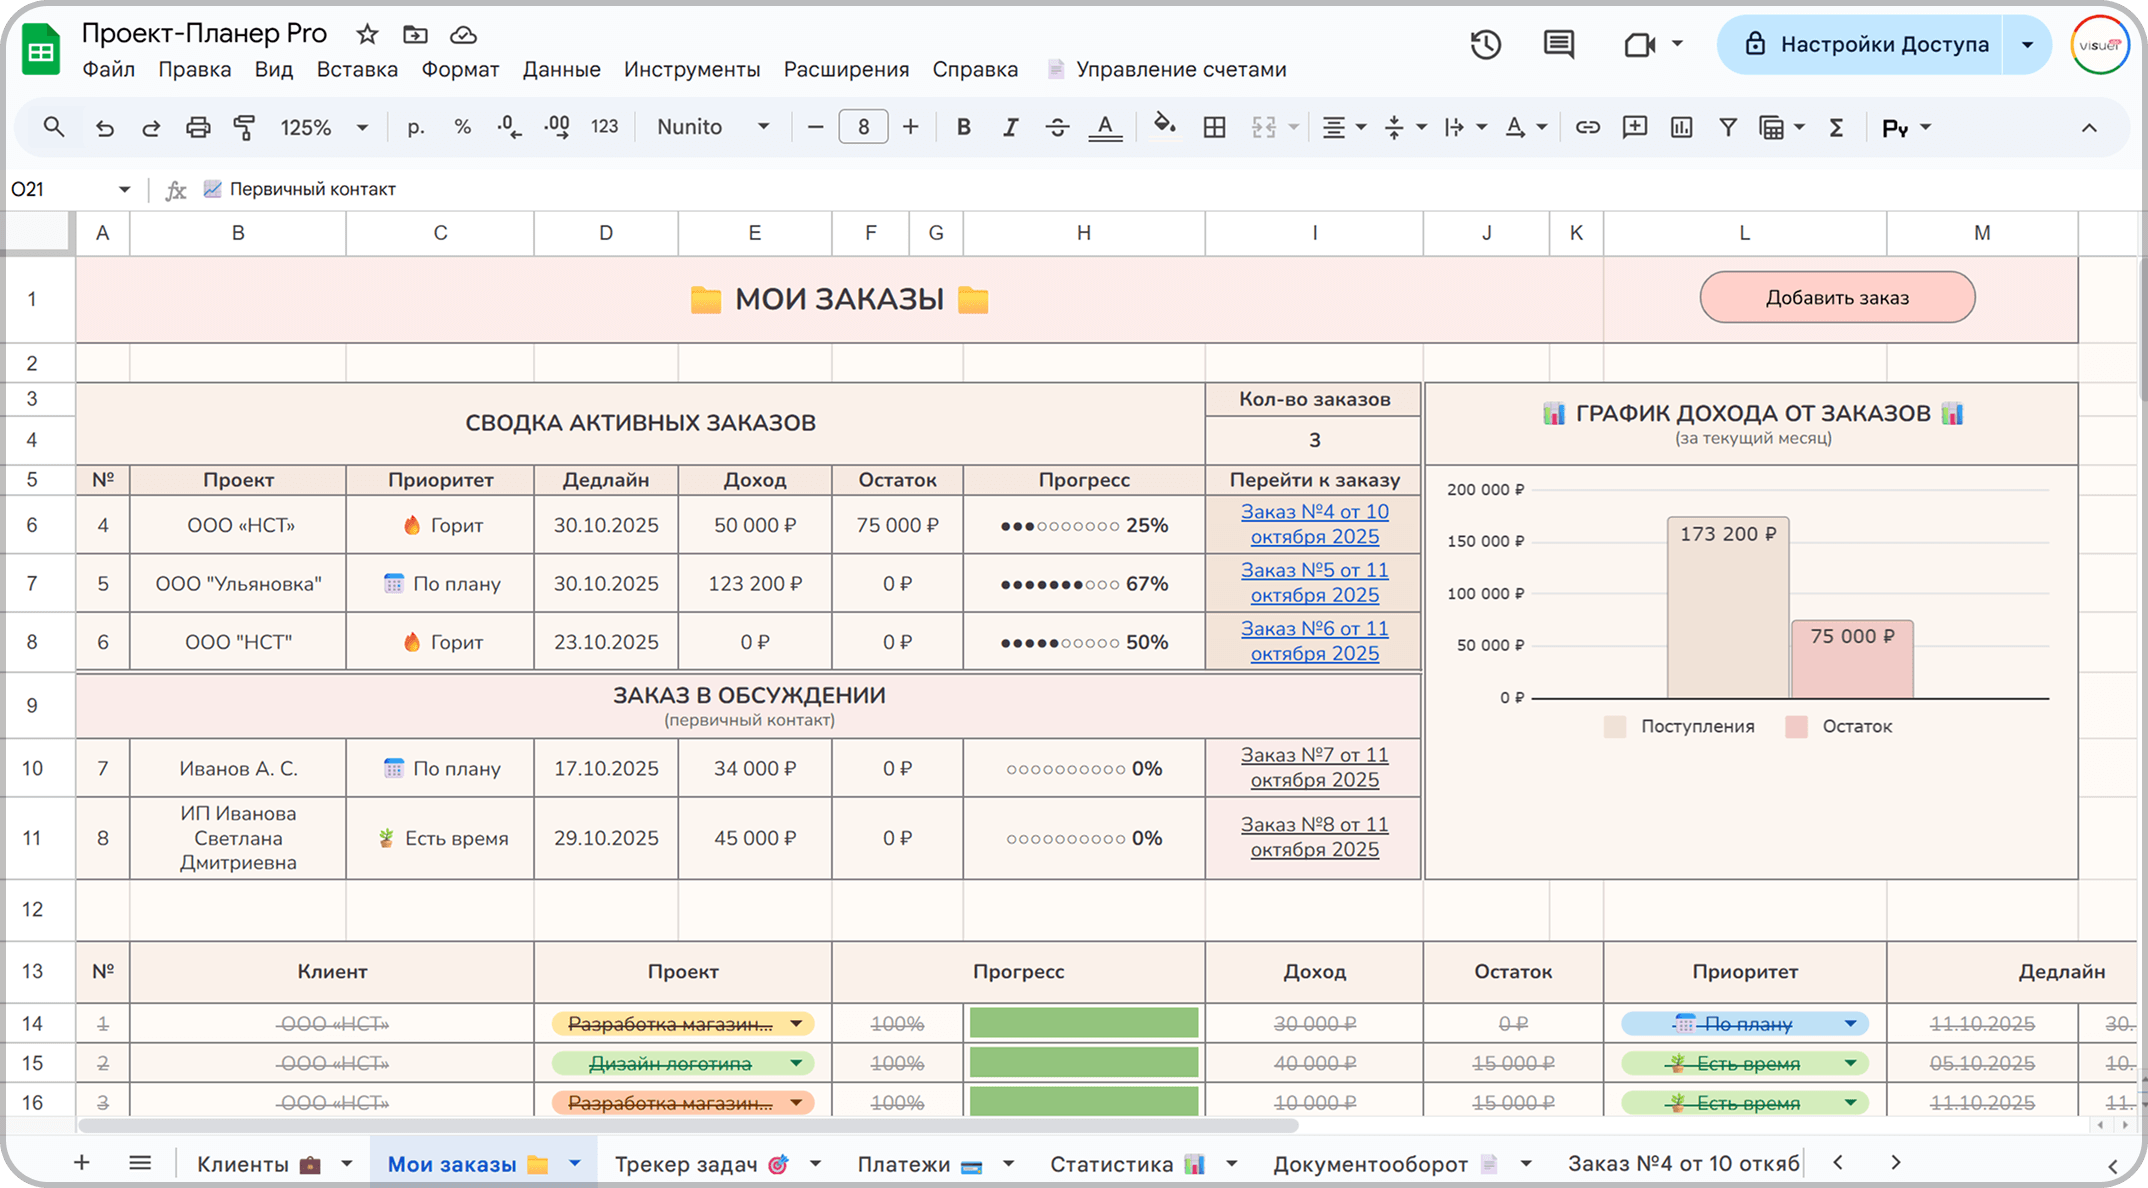Click the functions sigma icon
The image size is (2148, 1188).
click(1836, 127)
